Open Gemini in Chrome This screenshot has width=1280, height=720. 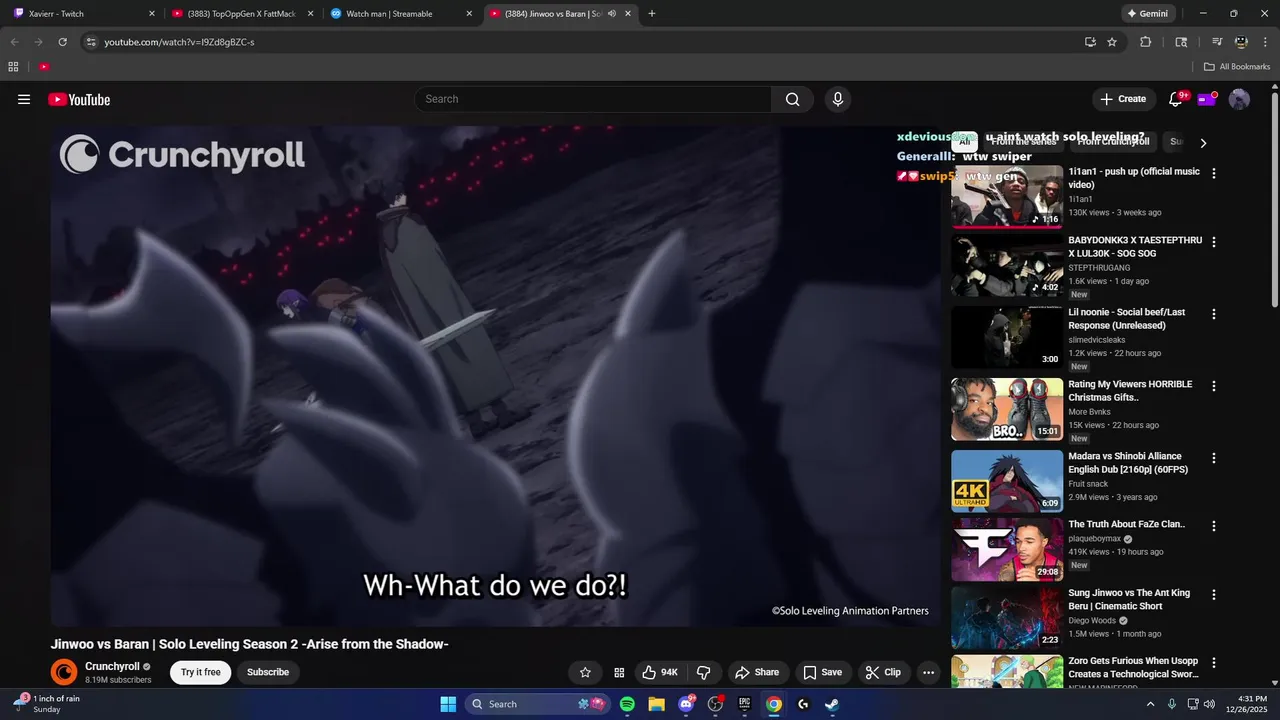(1147, 14)
